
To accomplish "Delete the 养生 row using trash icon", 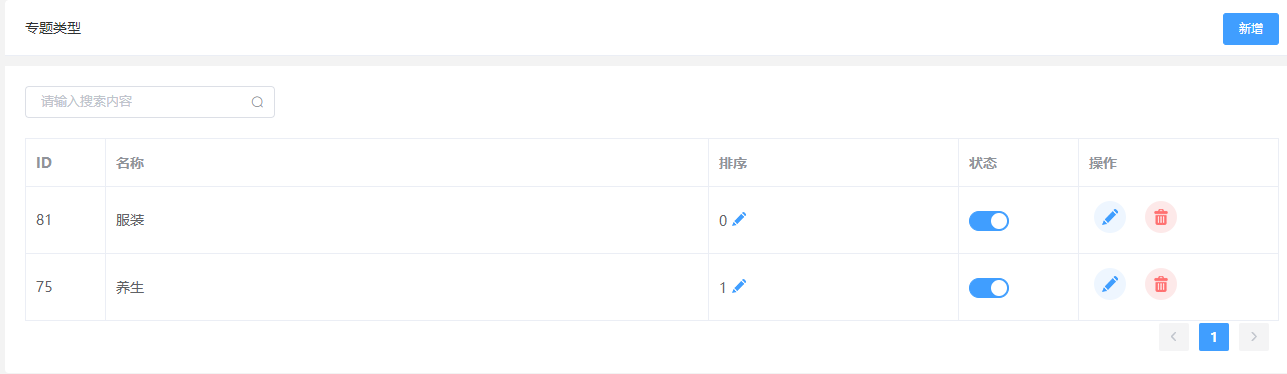I will coord(1161,284).
